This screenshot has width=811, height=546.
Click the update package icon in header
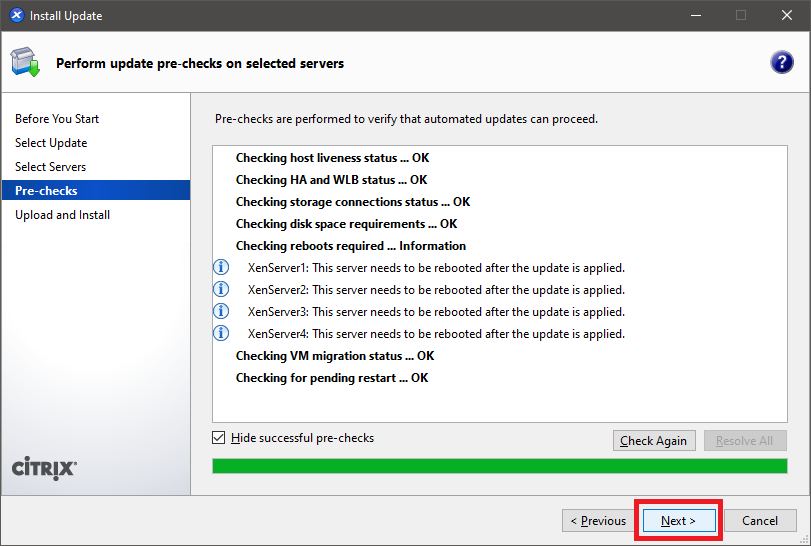(25, 63)
